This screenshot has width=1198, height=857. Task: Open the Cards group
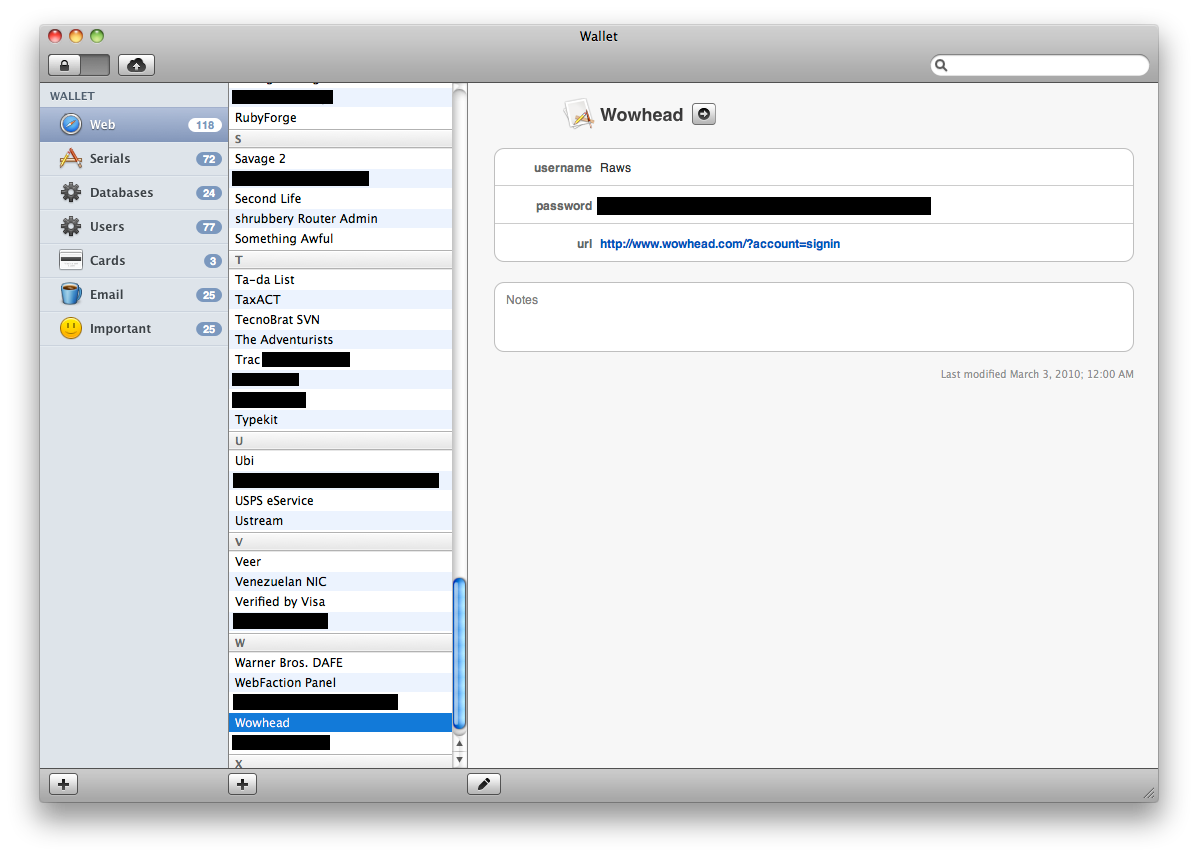click(134, 260)
